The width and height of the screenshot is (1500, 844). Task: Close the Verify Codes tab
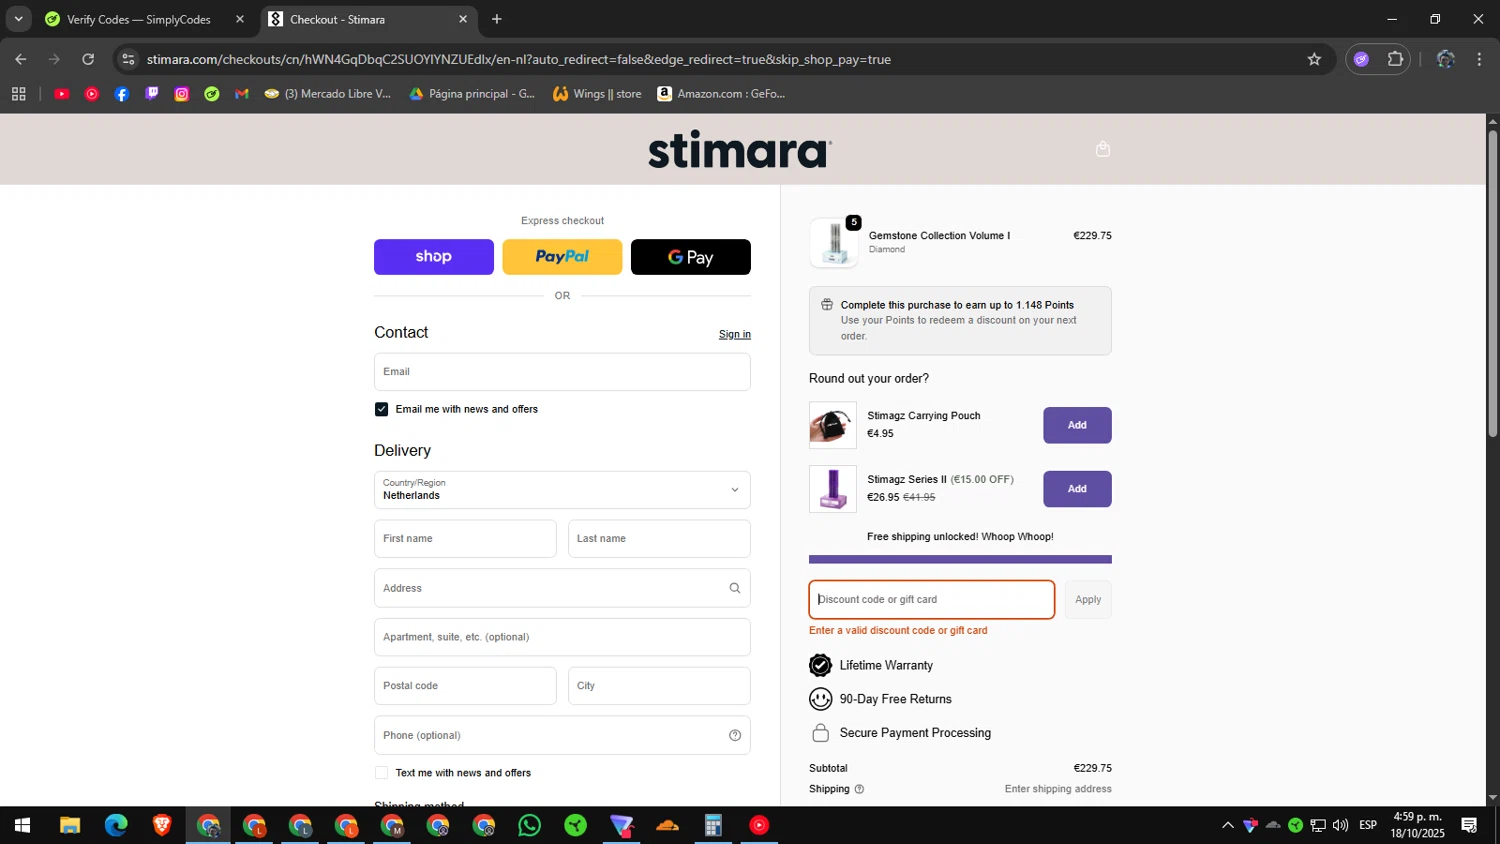pyautogui.click(x=240, y=19)
